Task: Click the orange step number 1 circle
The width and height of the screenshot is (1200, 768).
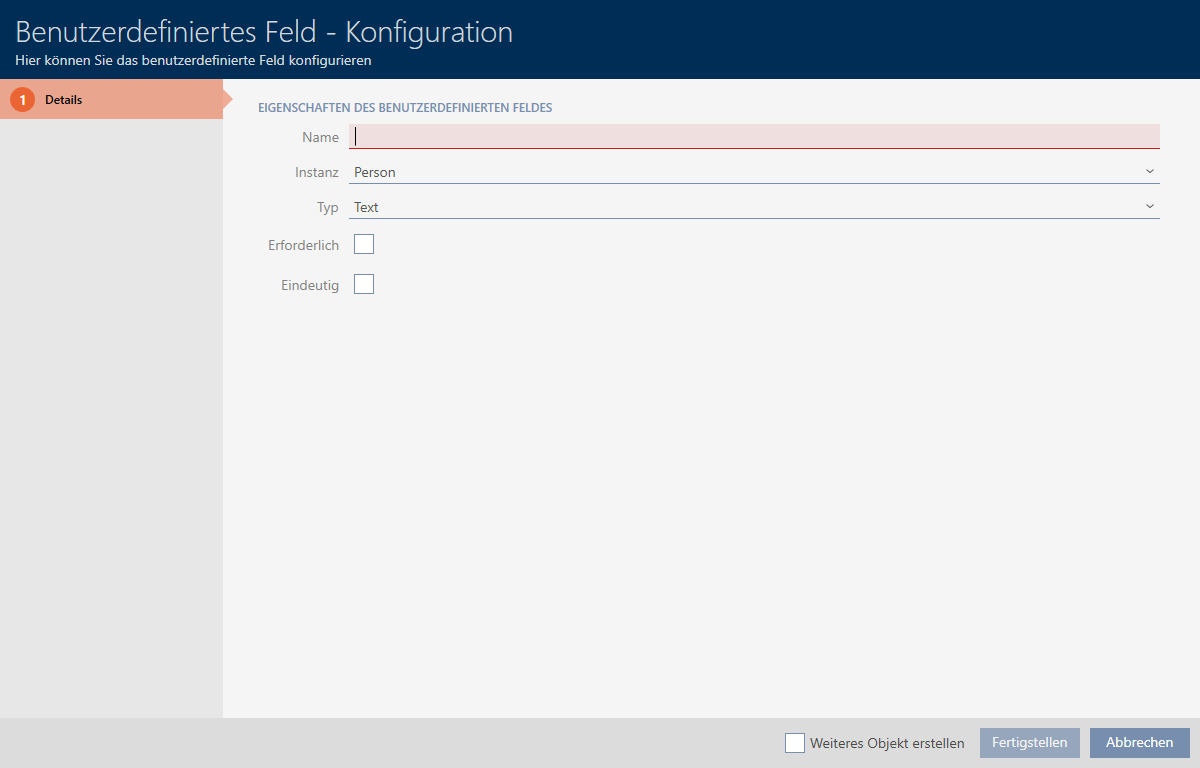Action: [x=23, y=100]
